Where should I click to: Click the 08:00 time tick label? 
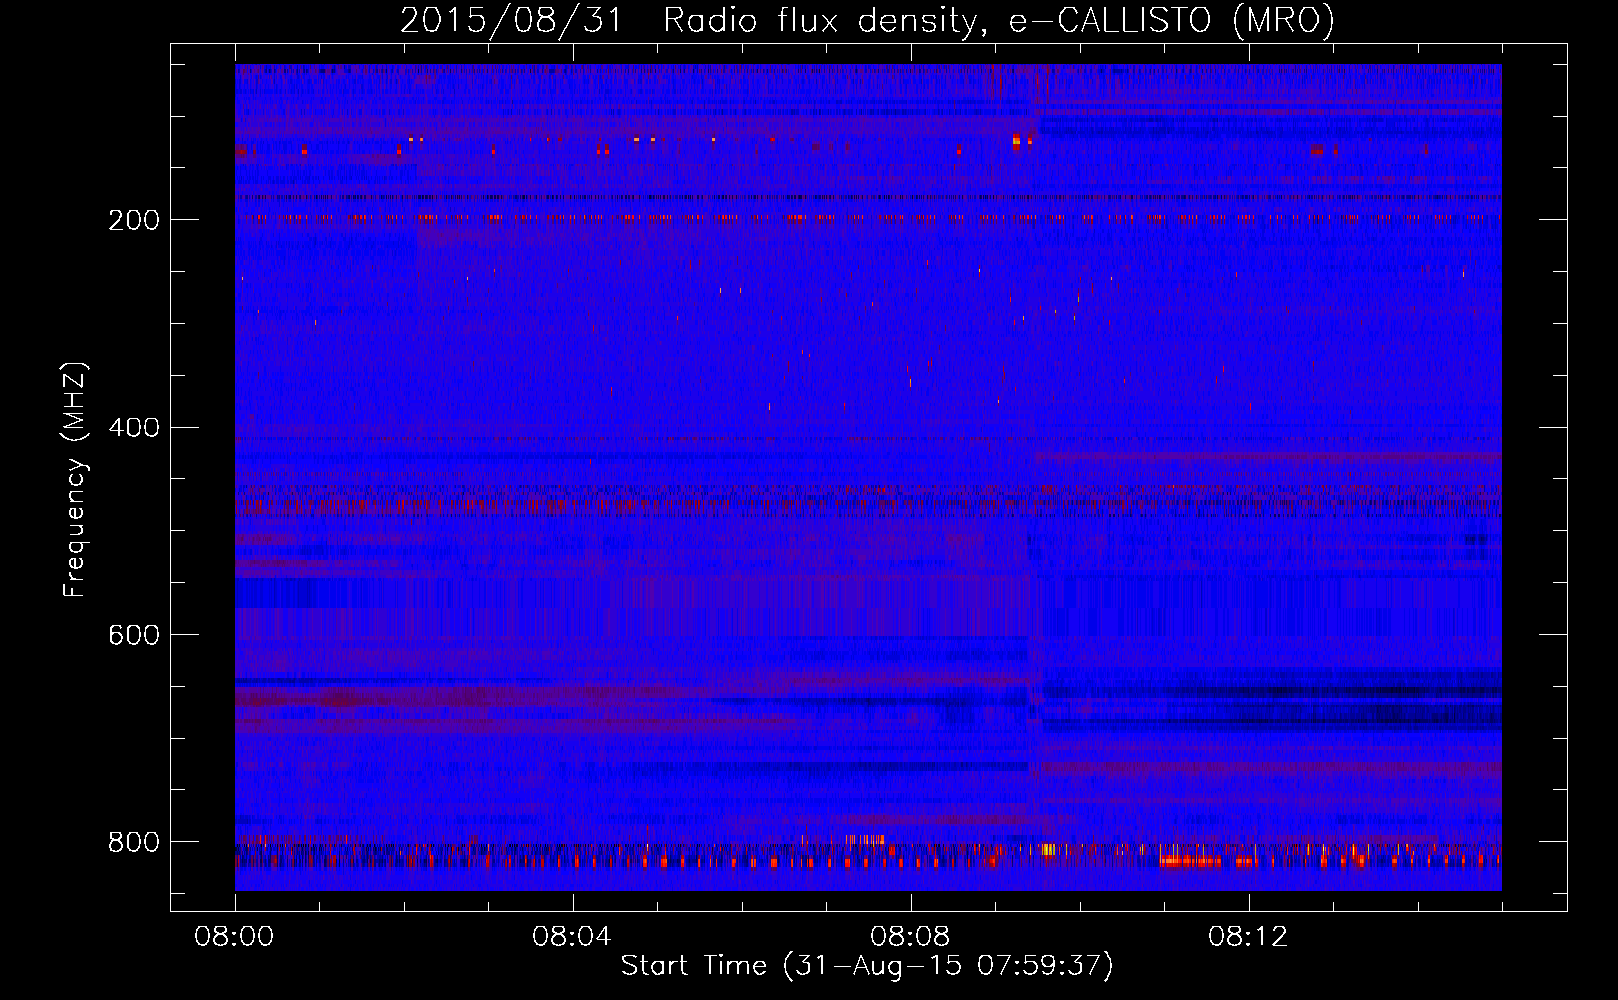[234, 937]
